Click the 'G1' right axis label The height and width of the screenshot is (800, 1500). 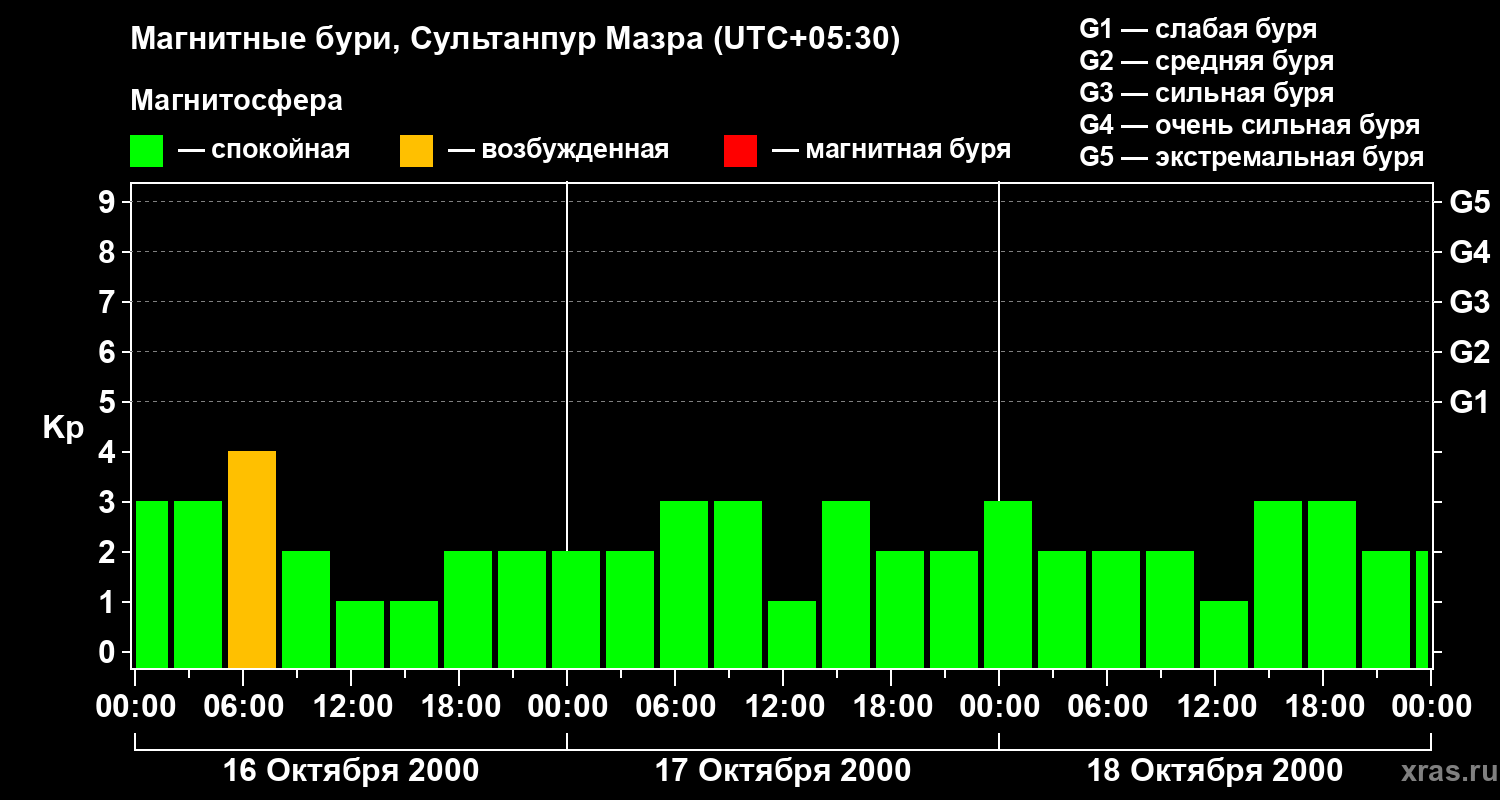[1469, 402]
